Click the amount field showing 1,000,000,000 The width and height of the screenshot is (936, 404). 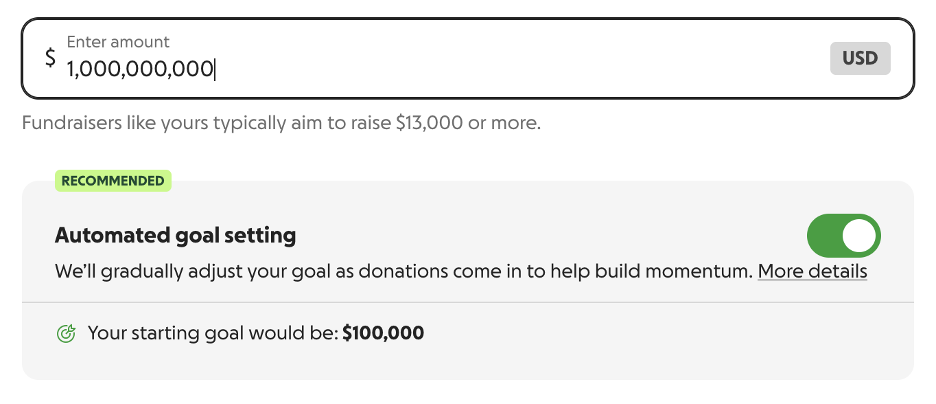[x=140, y=69]
